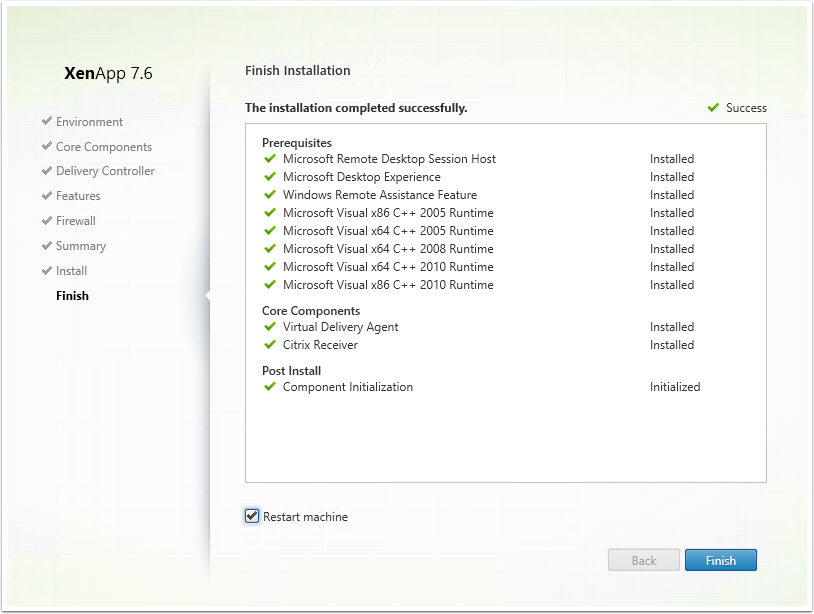Screen dimensions: 814x614
Task: Click Installed status for Citrix Receiver
Action: (672, 345)
